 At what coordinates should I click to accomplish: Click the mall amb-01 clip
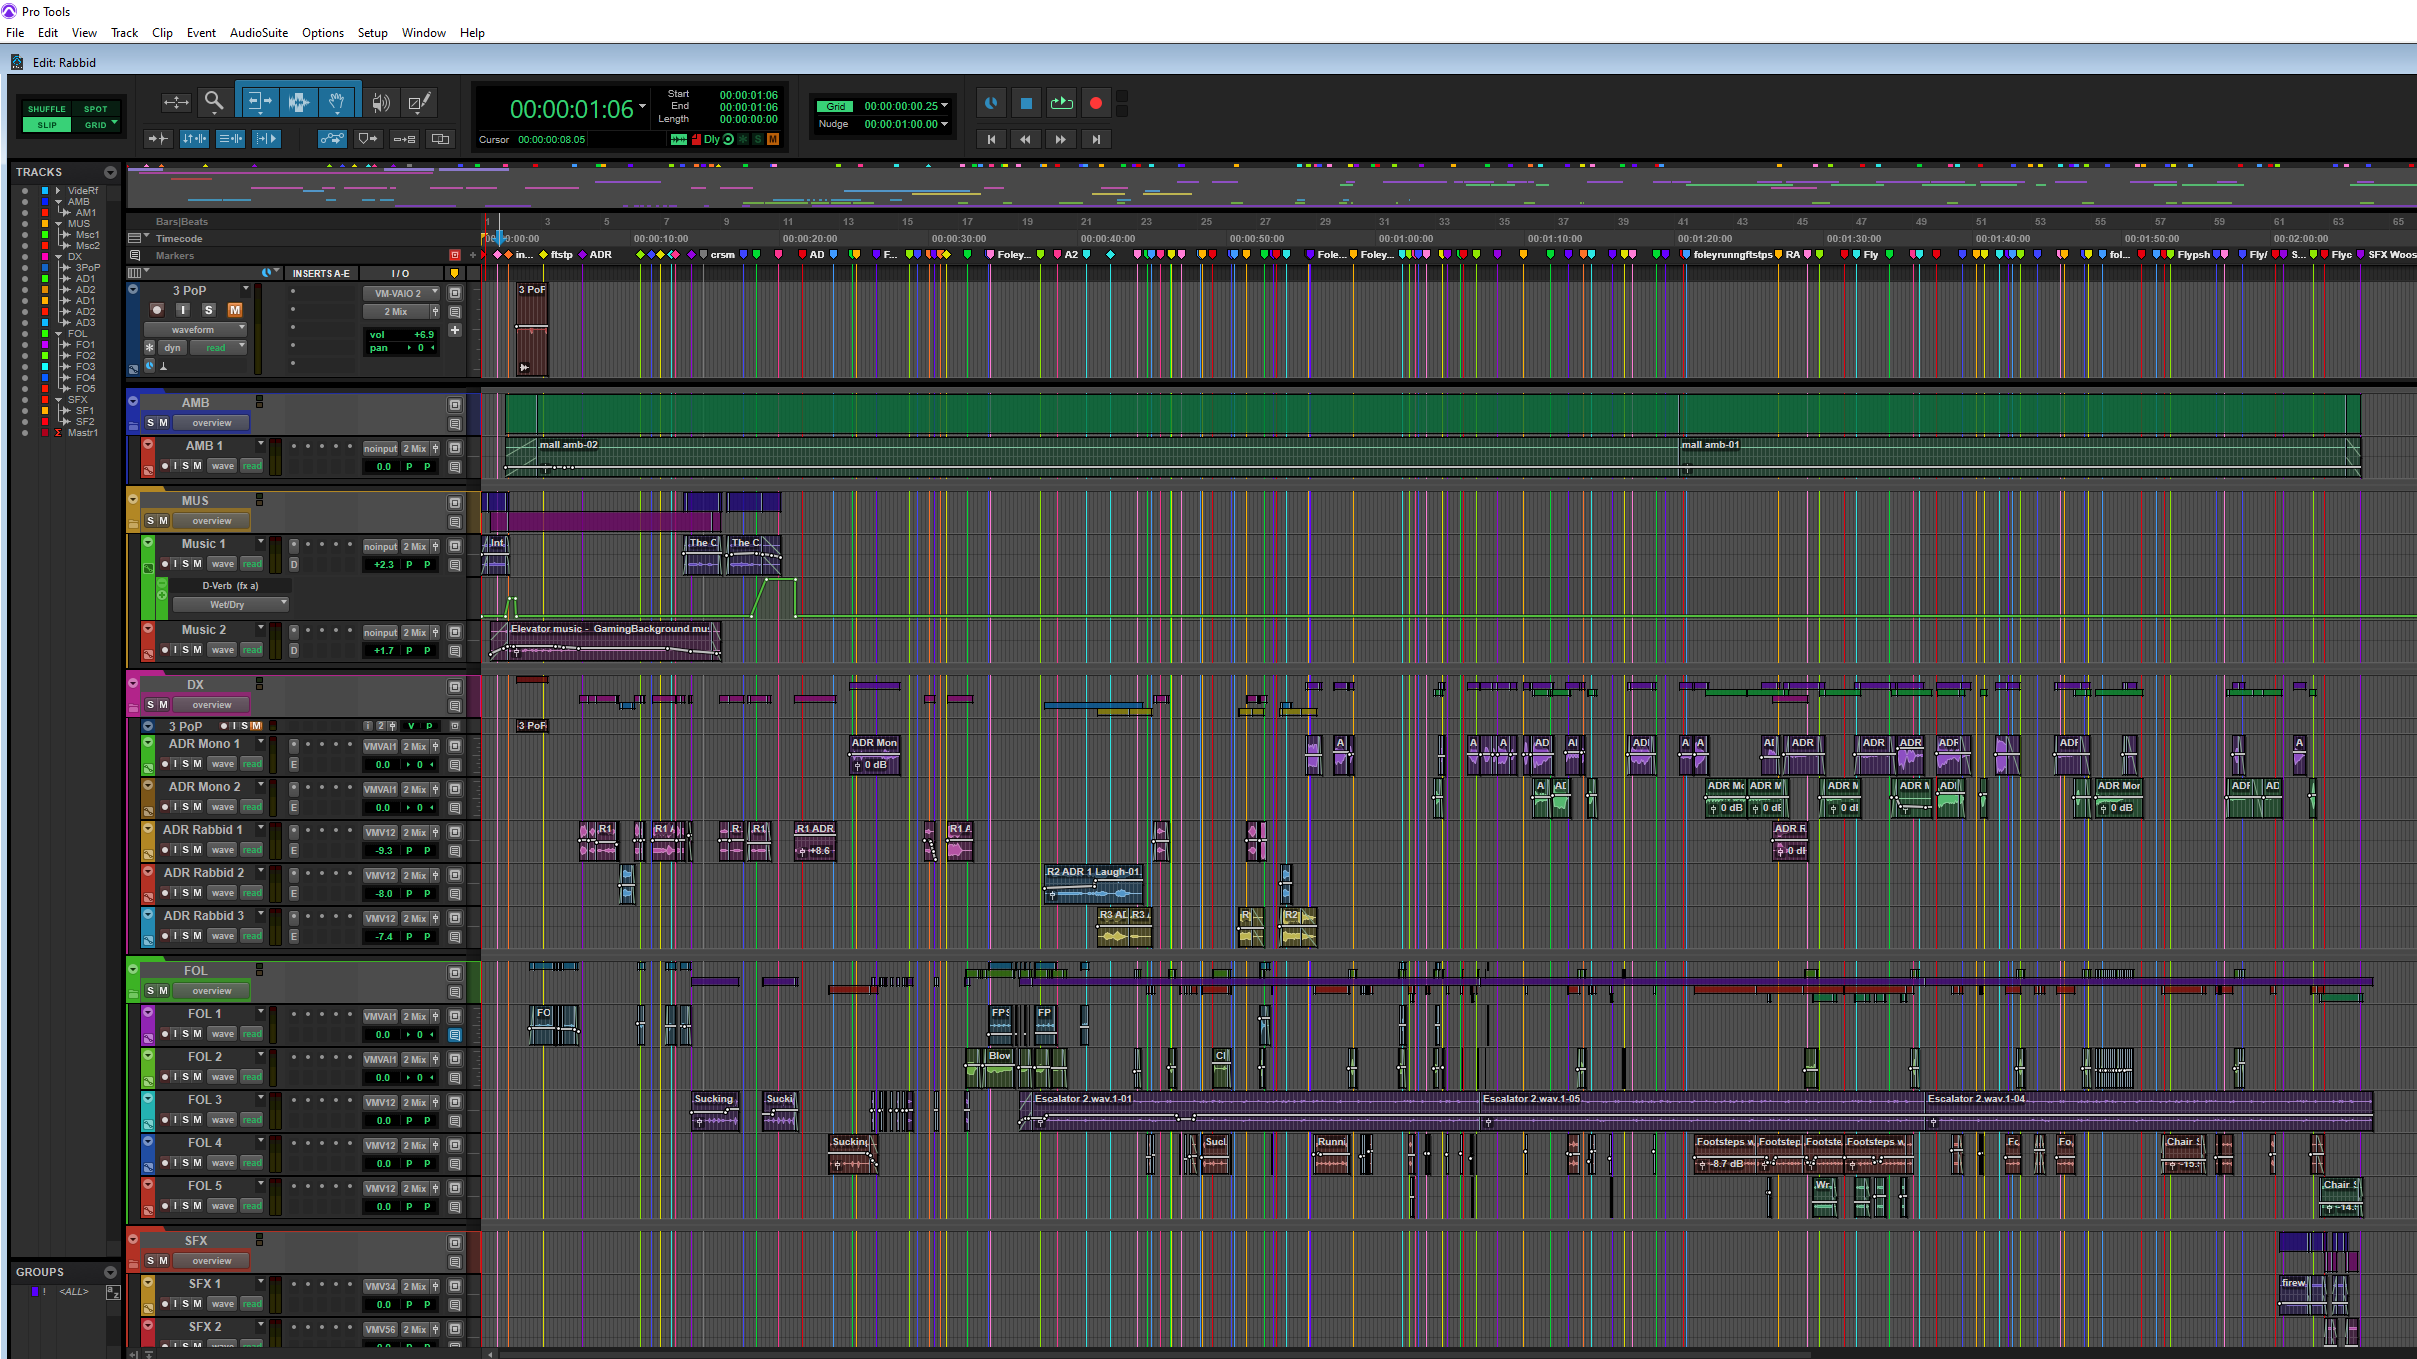(x=2019, y=457)
